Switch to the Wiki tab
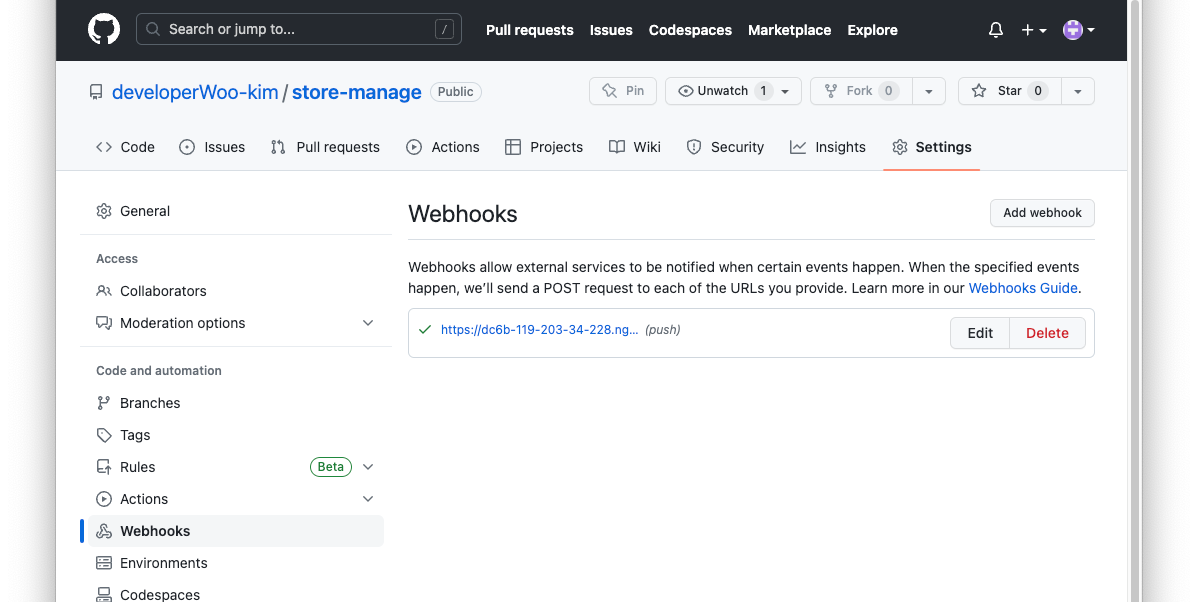Screen dimensions: 1198x602 (635, 147)
